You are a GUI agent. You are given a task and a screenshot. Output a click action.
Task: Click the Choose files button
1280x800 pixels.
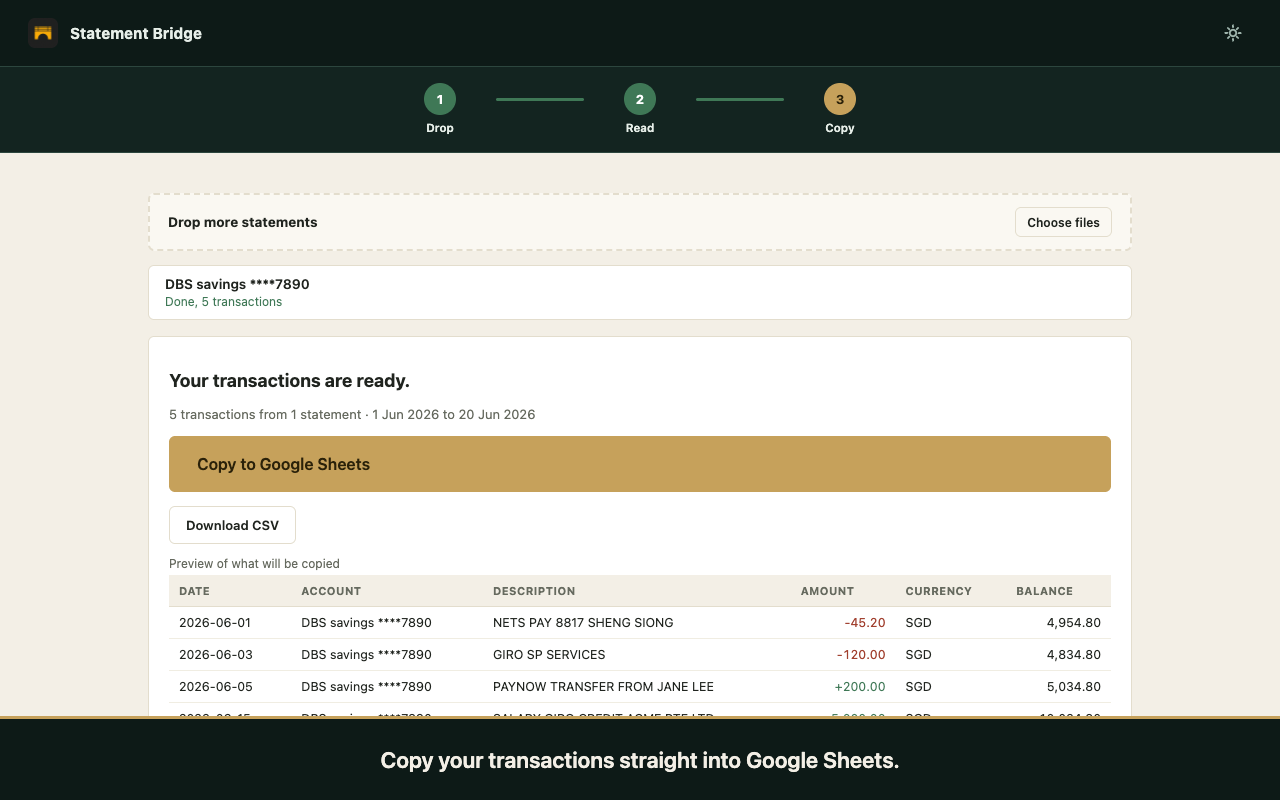pos(1063,222)
